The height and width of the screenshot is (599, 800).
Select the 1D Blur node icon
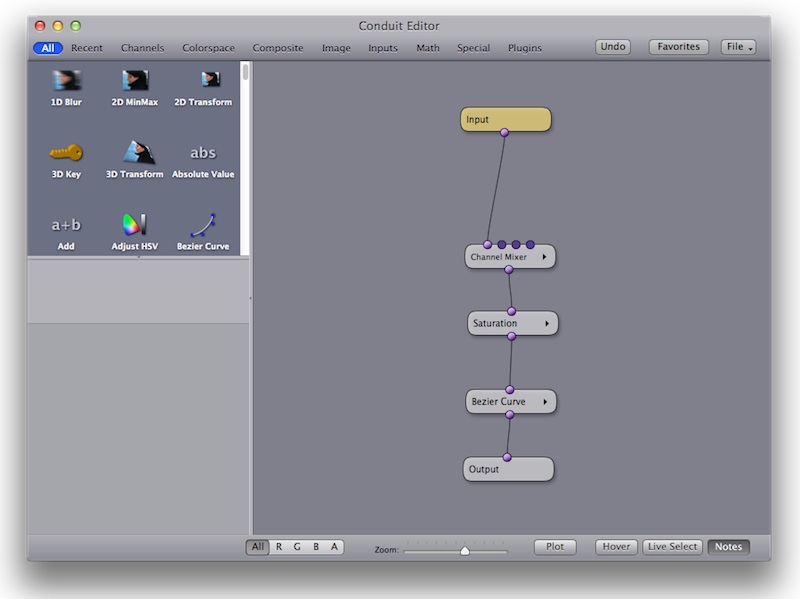coord(66,81)
